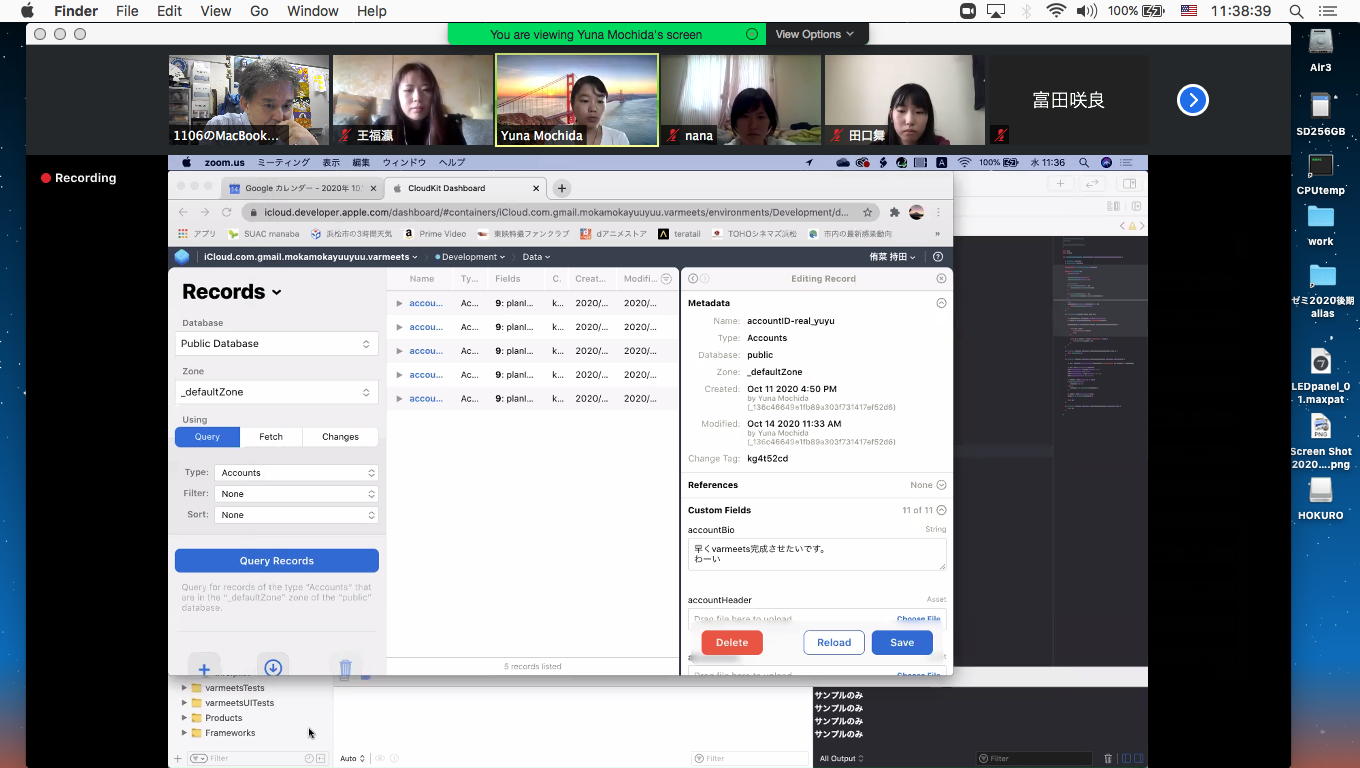Close the Editing Record panel
The image size is (1360, 768).
tap(941, 279)
